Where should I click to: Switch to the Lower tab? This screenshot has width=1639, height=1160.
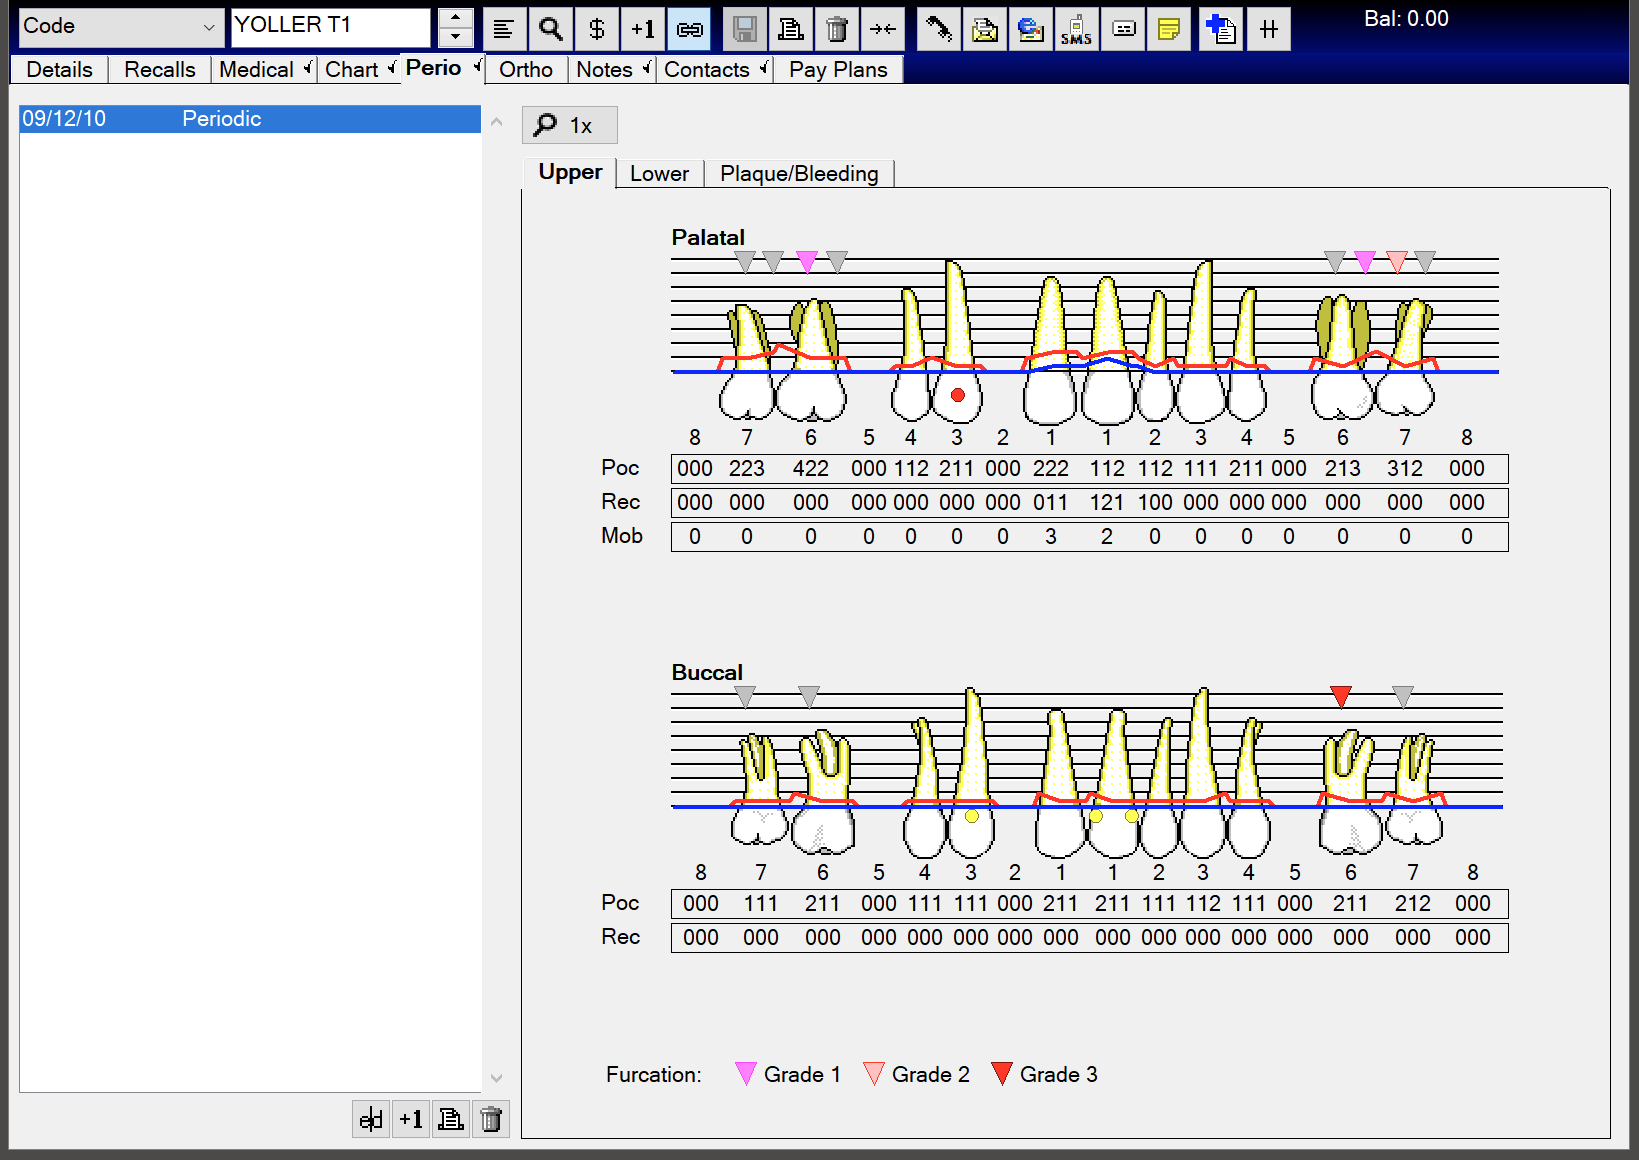point(659,173)
